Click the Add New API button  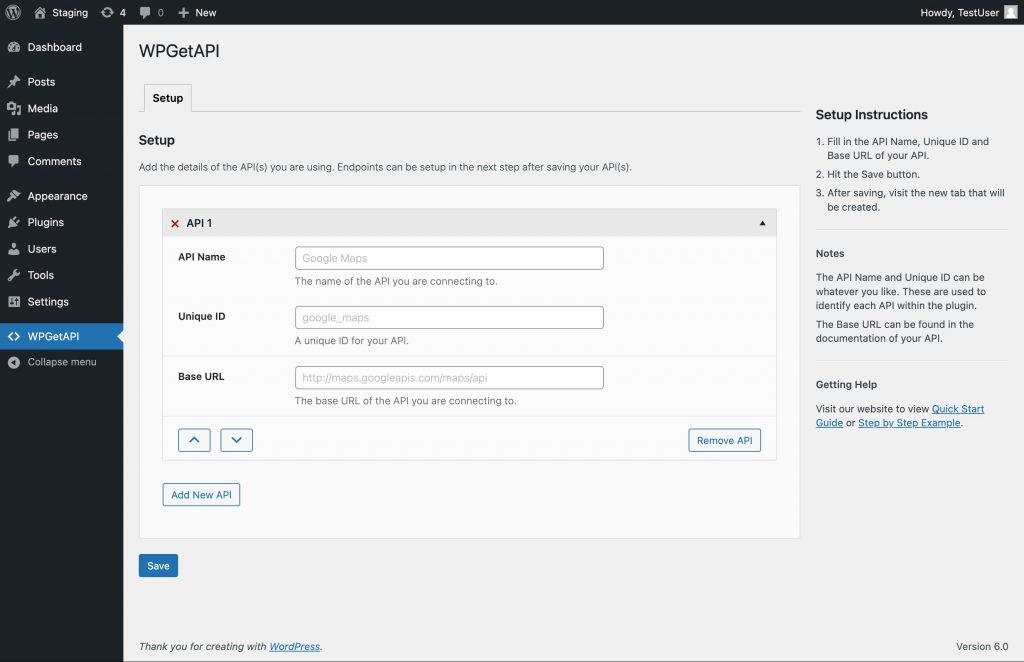[x=201, y=495]
